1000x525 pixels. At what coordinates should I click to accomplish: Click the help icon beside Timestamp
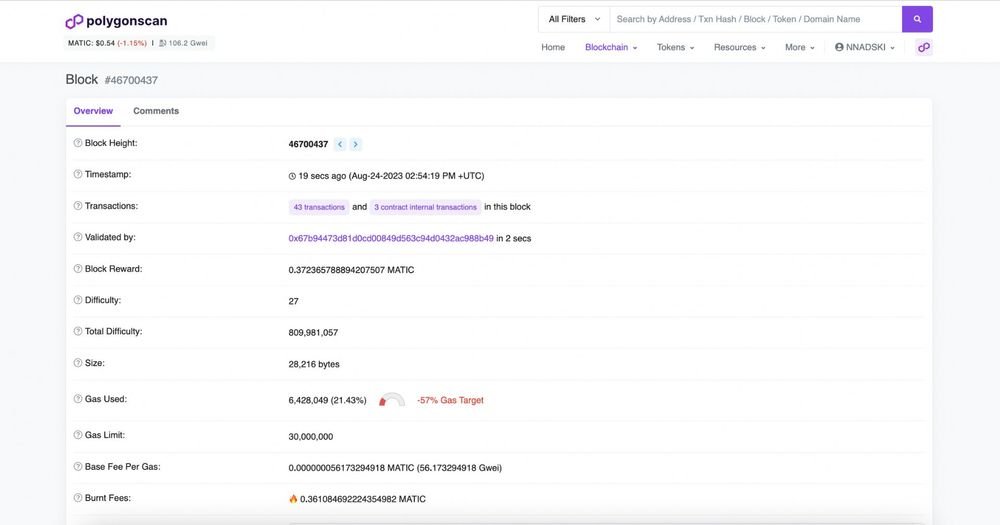78,174
